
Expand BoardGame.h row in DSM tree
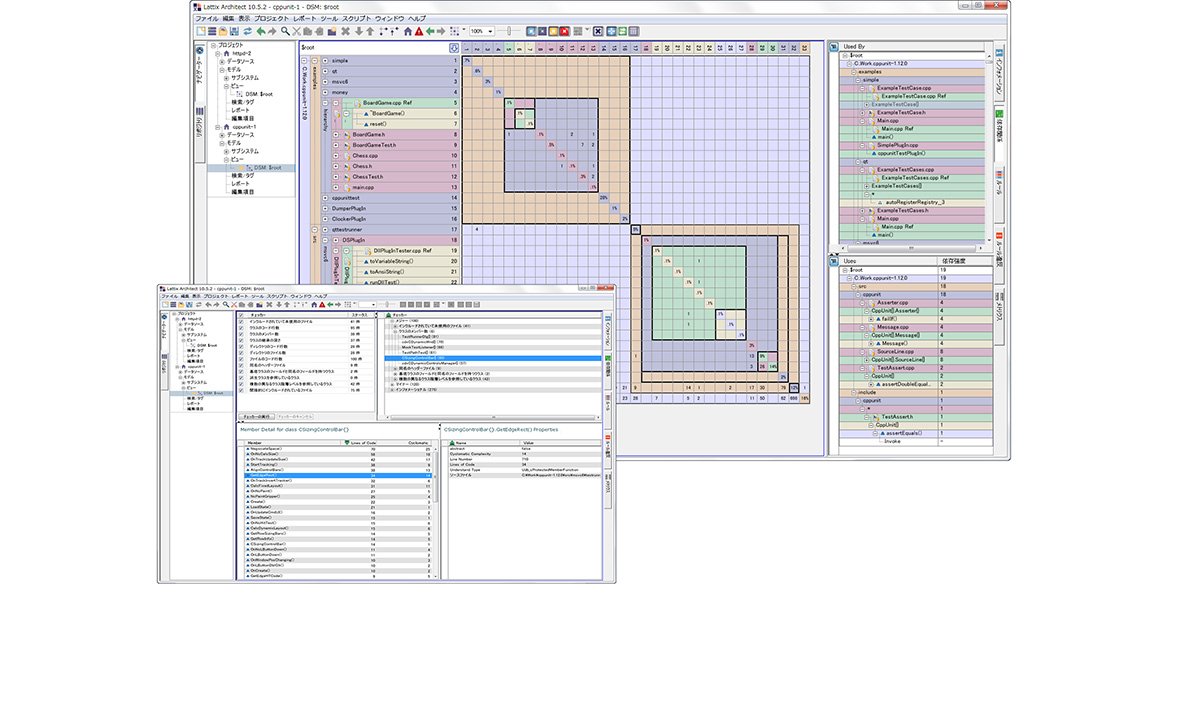(336, 135)
